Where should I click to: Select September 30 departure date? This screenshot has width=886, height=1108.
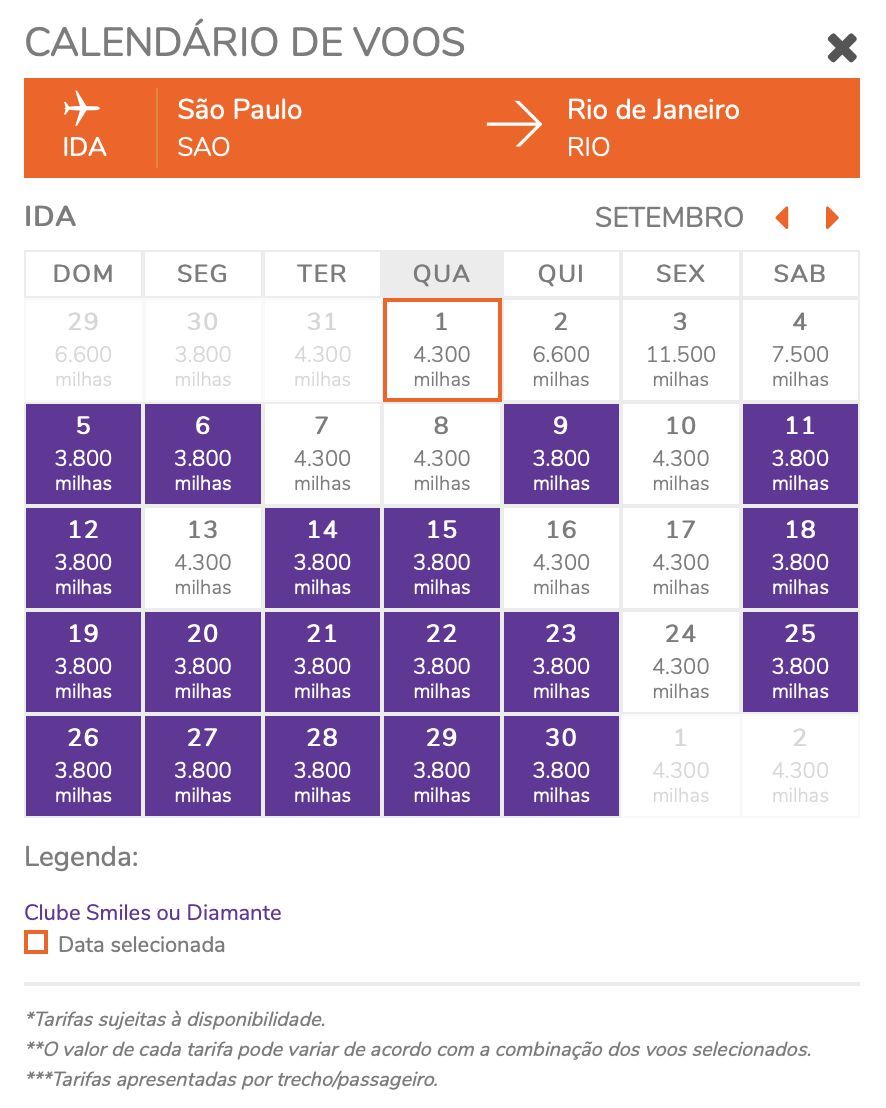[561, 765]
